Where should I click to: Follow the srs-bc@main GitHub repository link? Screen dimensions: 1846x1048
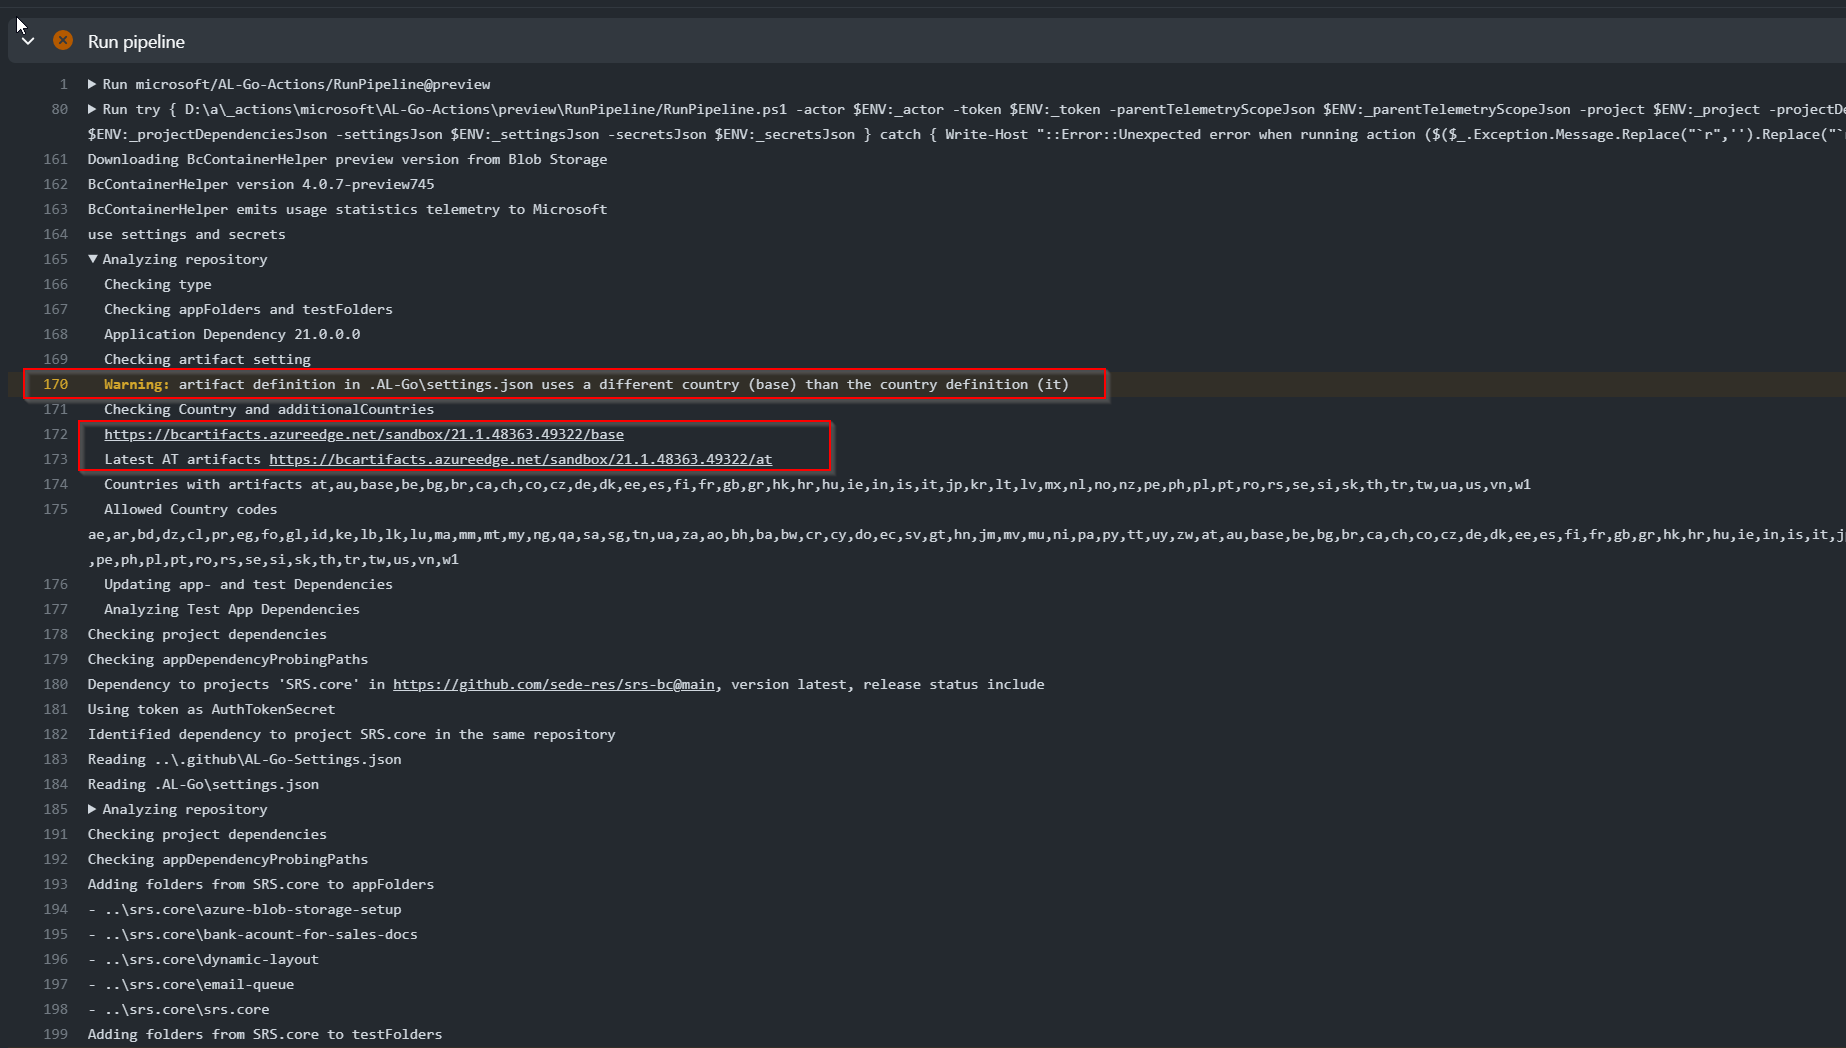click(x=554, y=684)
